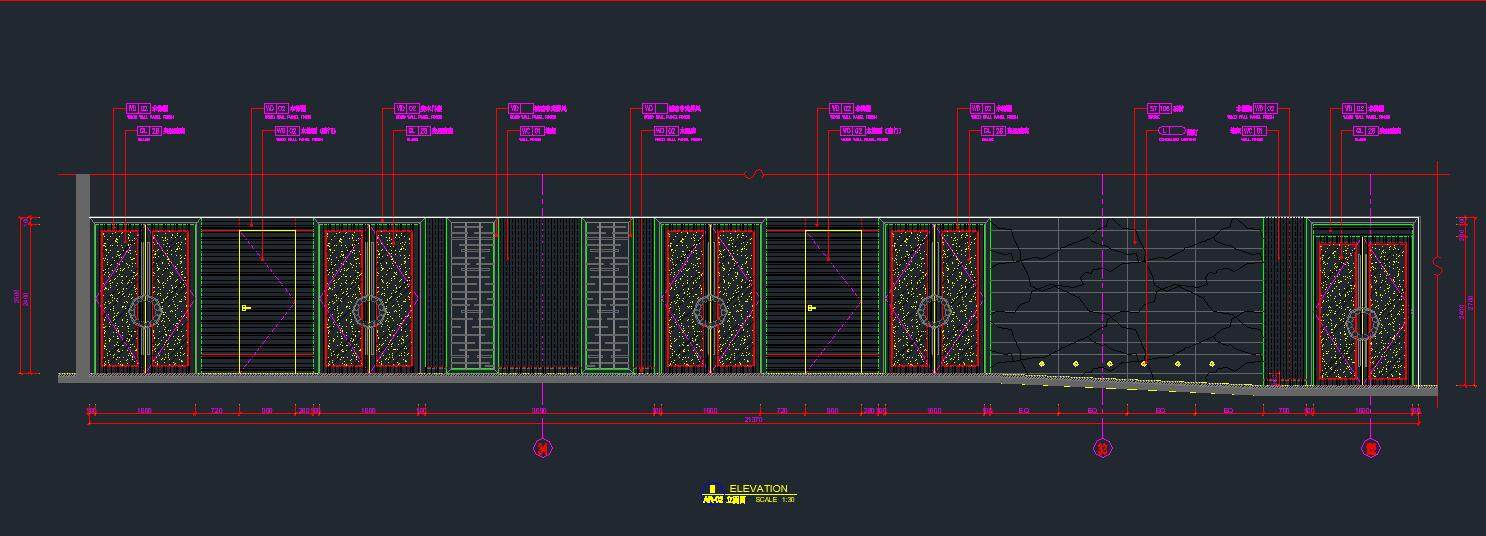Pick leftmost yellow diamond on stone wall
The image size is (1486, 536).
1042,363
